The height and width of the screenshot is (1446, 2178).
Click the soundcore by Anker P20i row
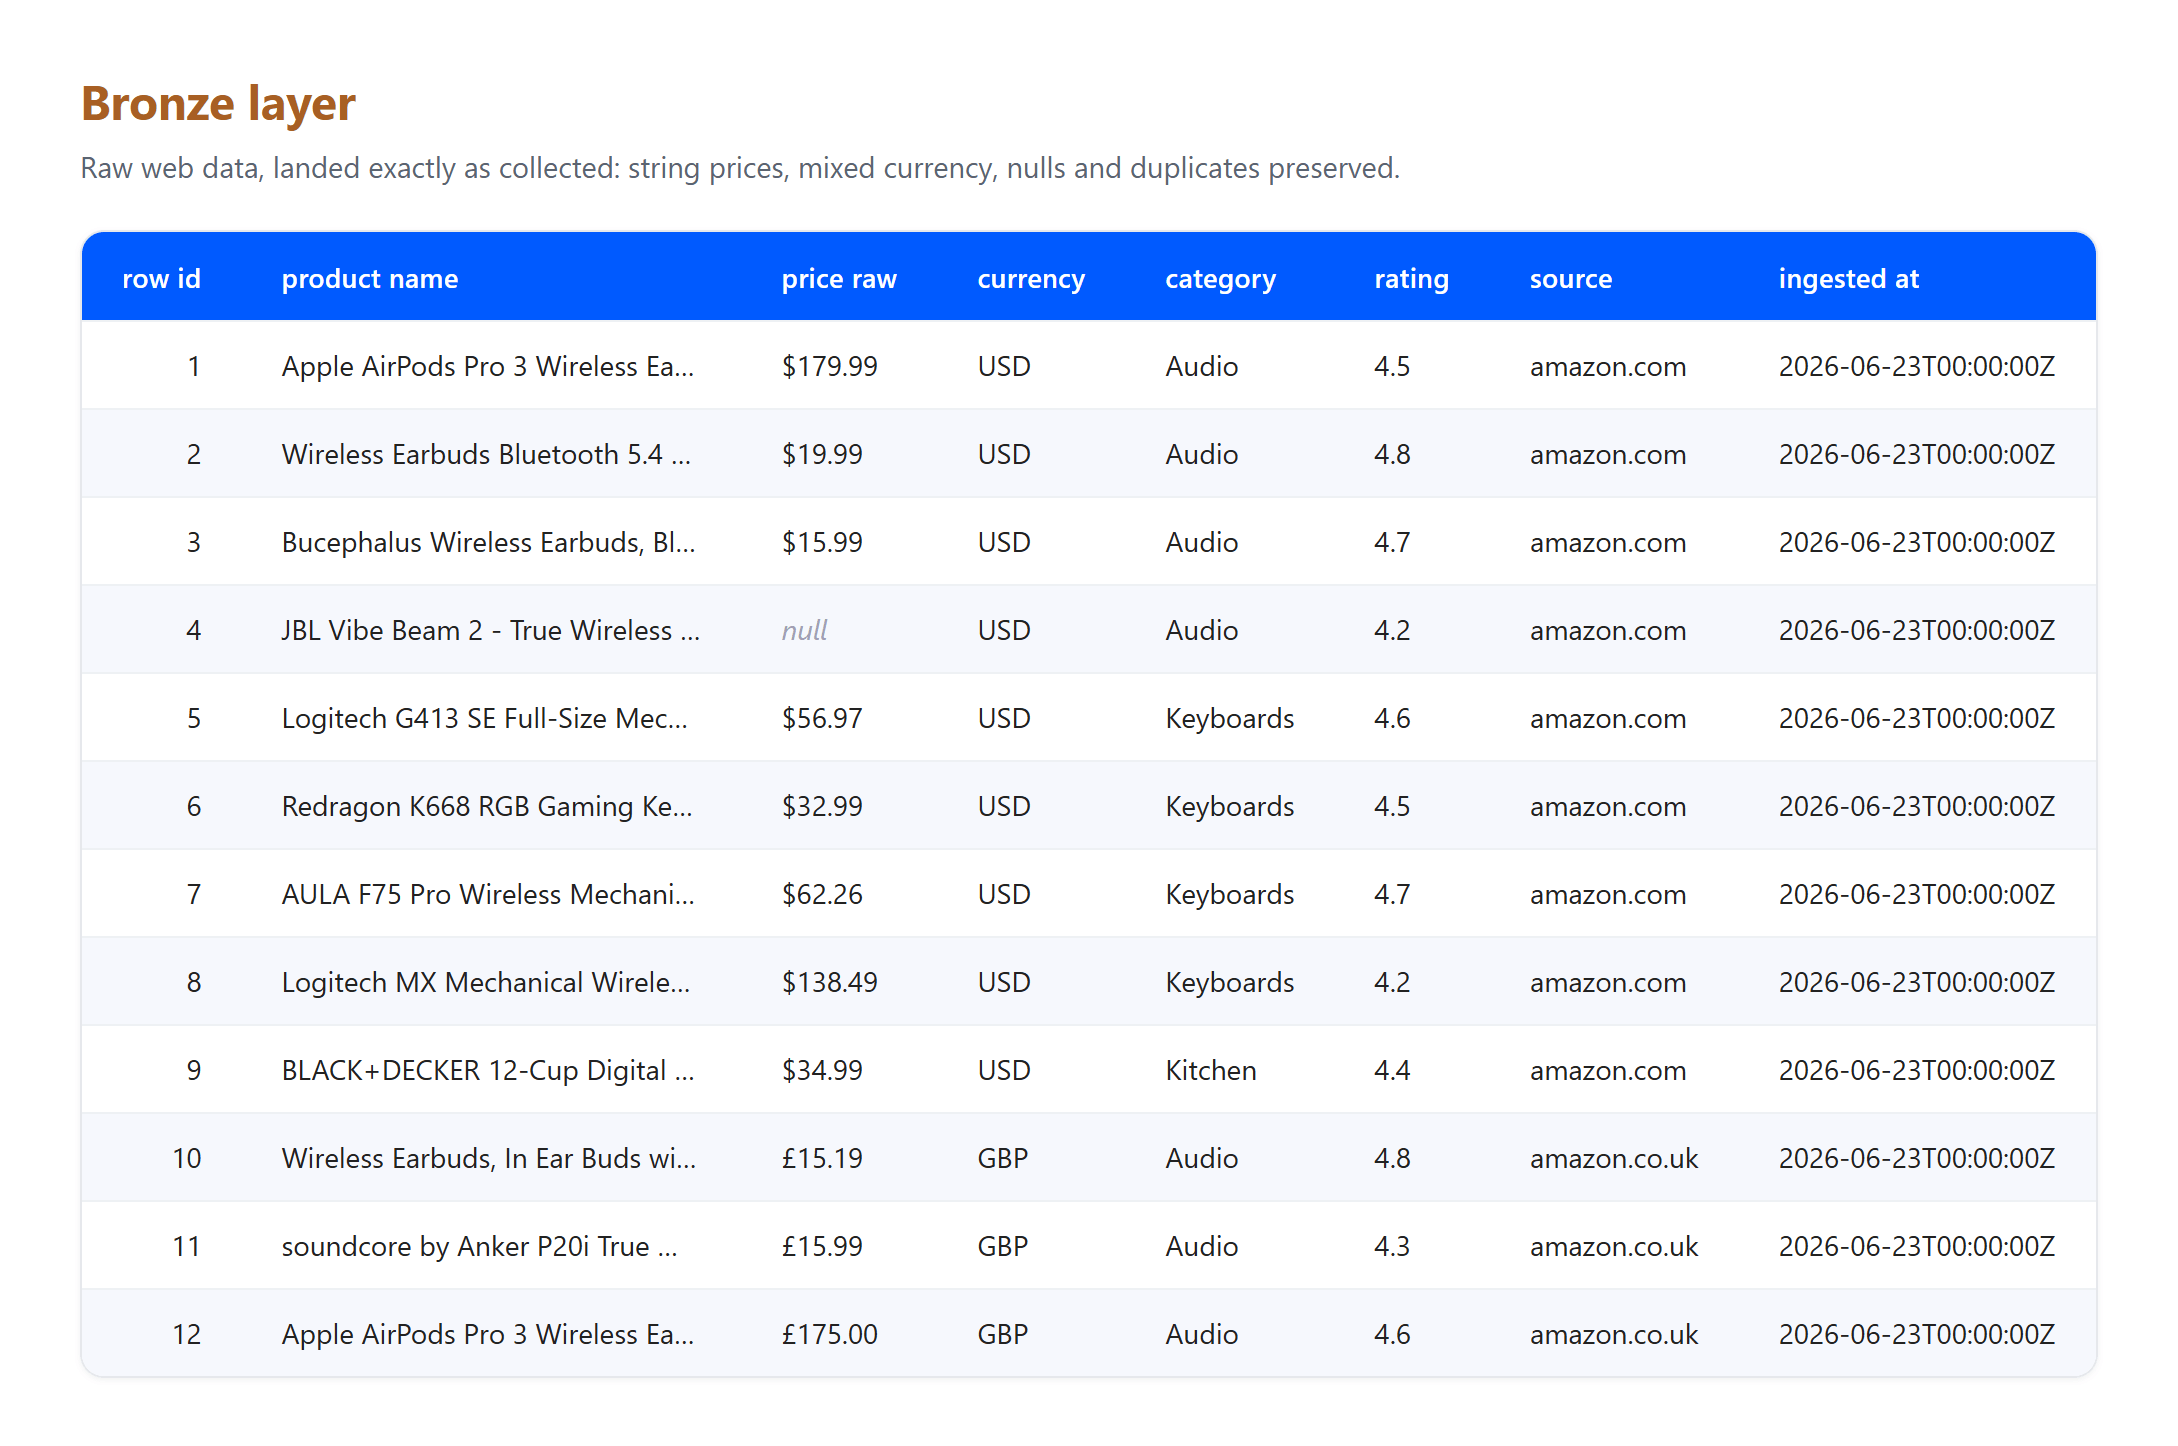tap(1088, 1246)
